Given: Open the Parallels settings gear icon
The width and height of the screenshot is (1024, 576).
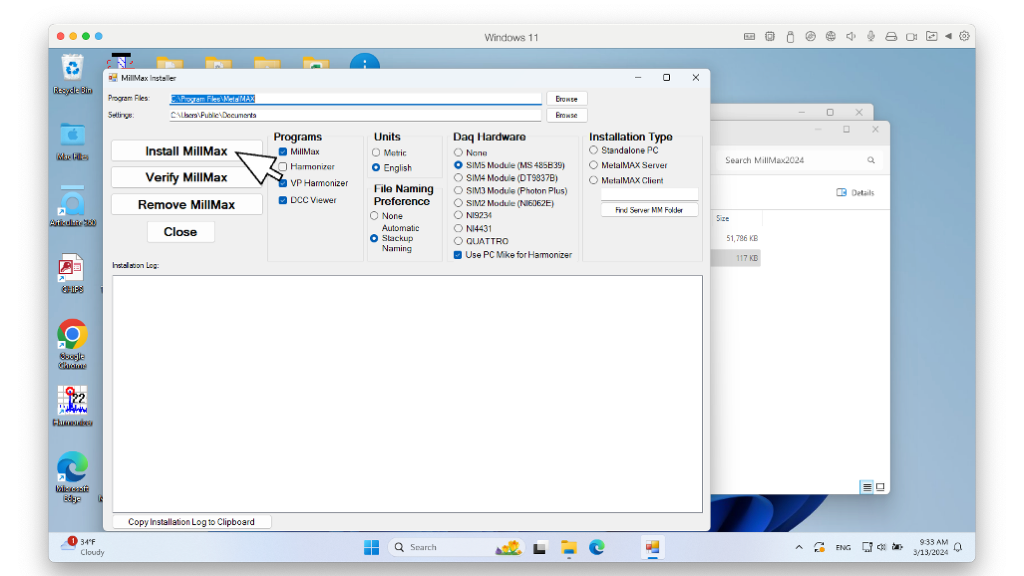Looking at the screenshot, I should [x=965, y=37].
